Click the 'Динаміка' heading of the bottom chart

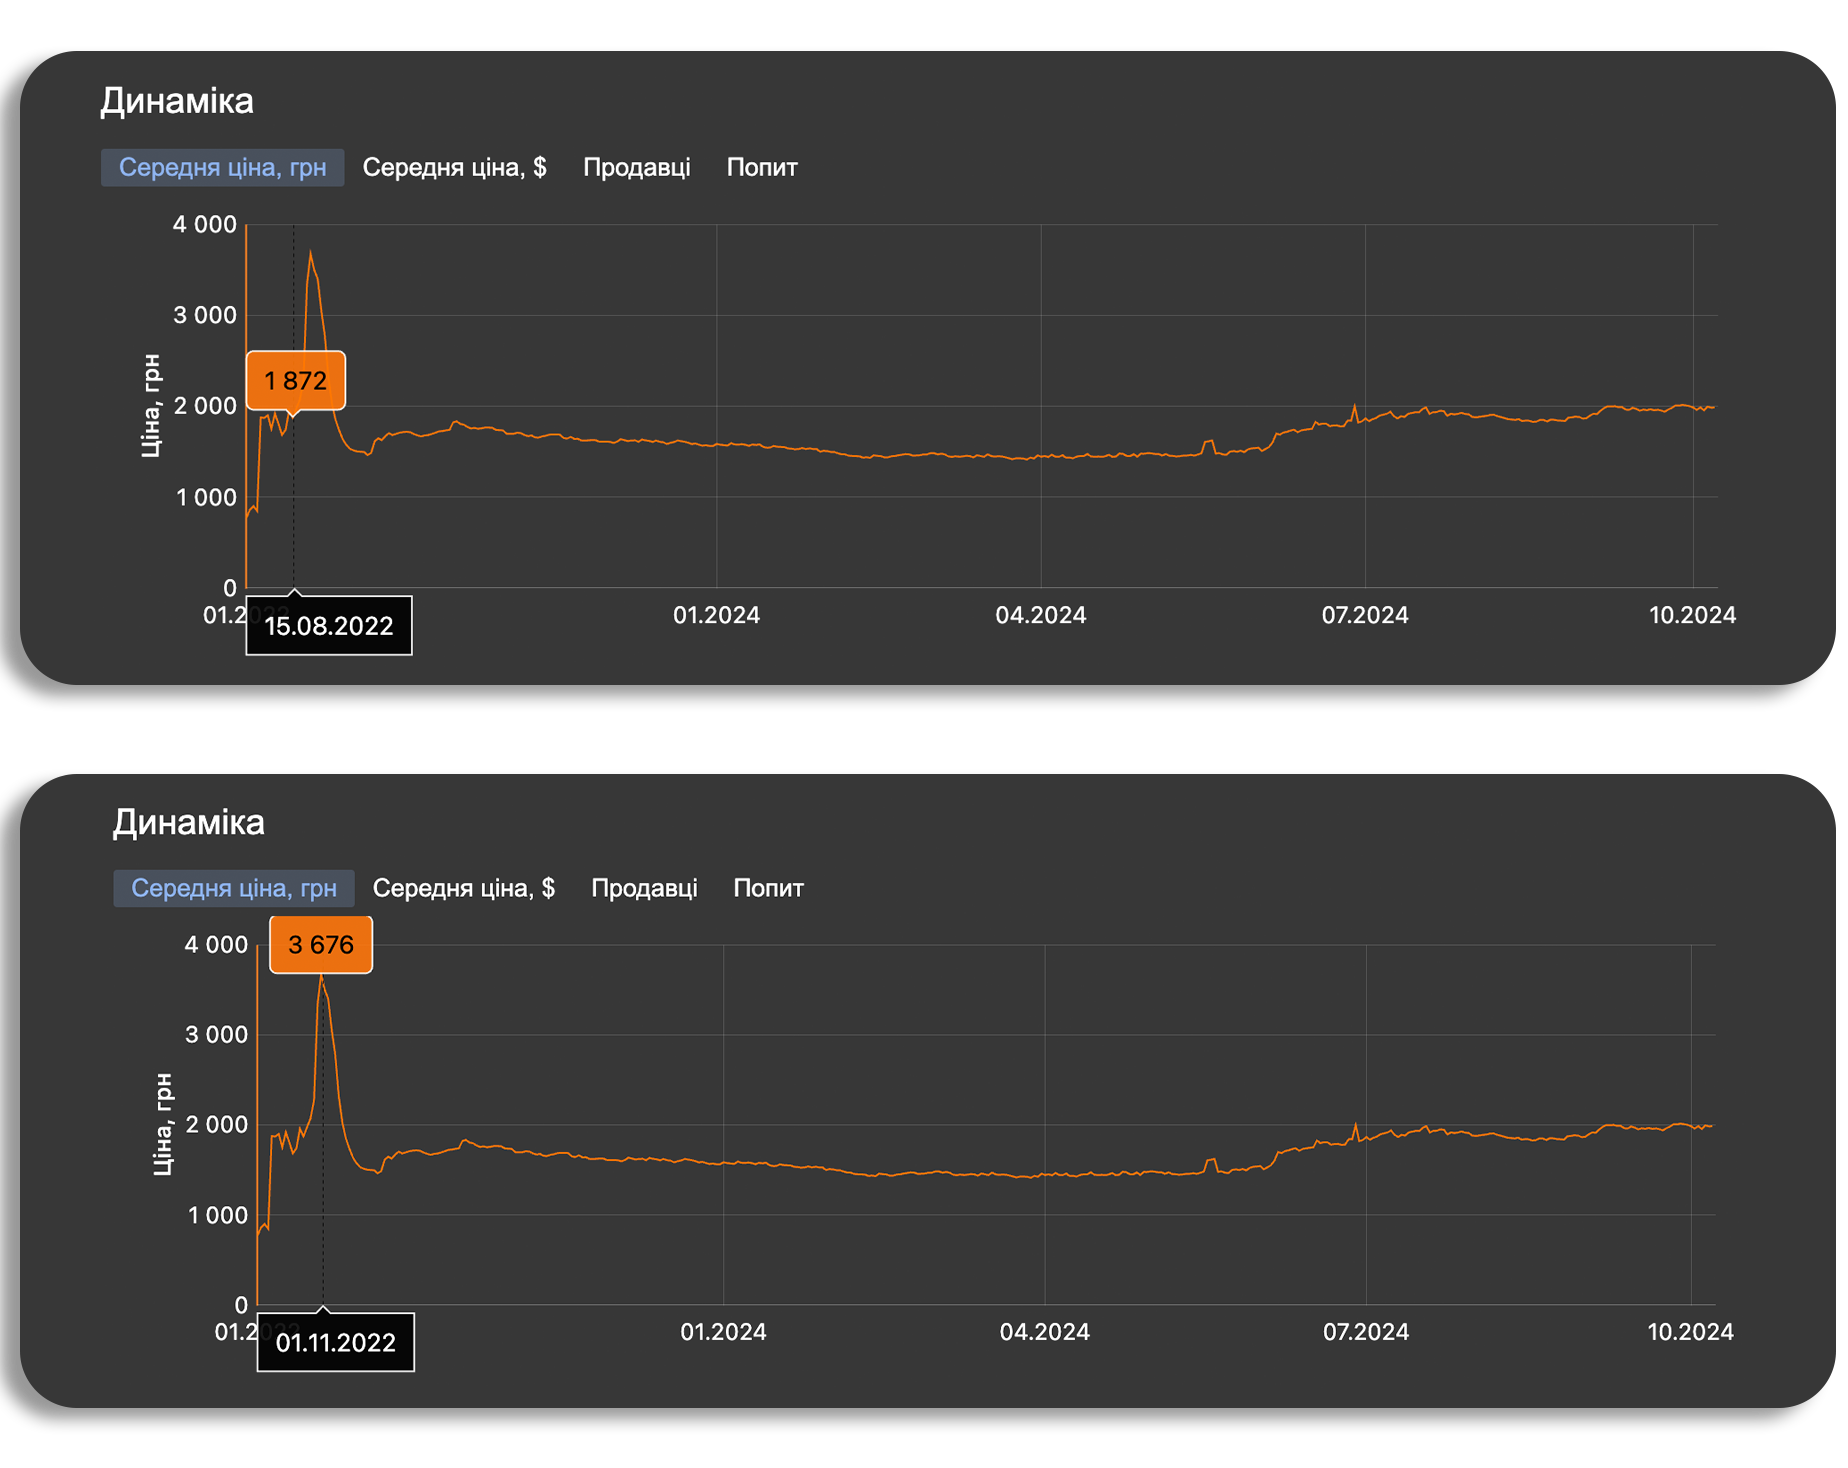[188, 822]
